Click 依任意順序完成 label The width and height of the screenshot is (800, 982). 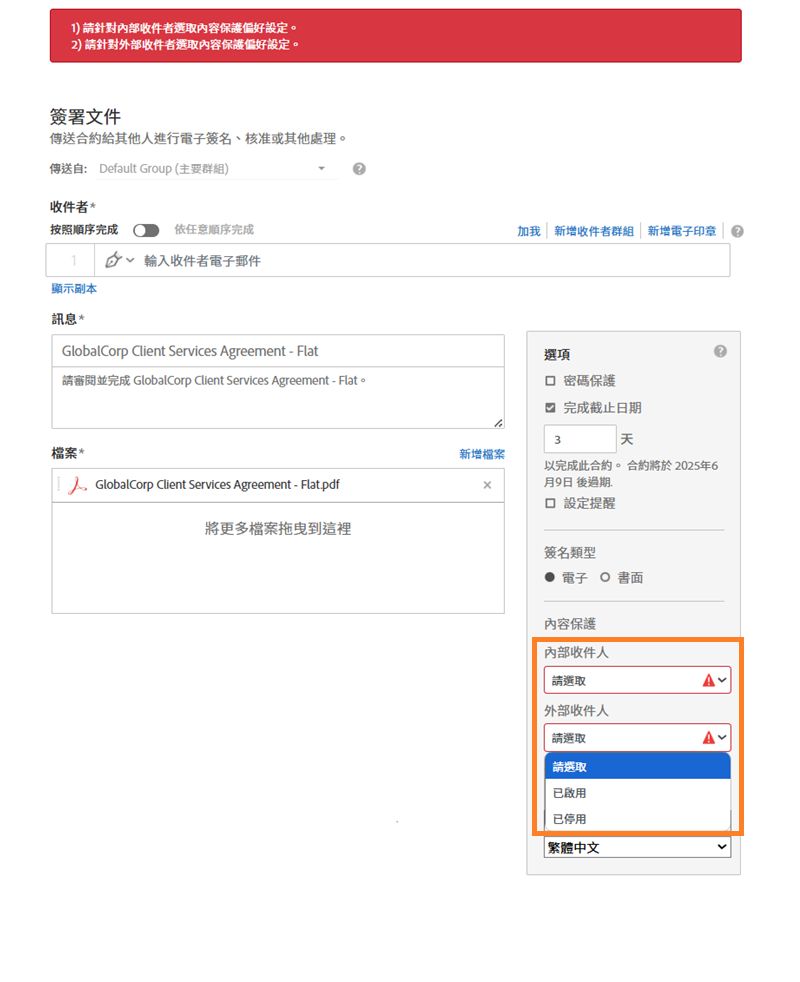tap(214, 230)
